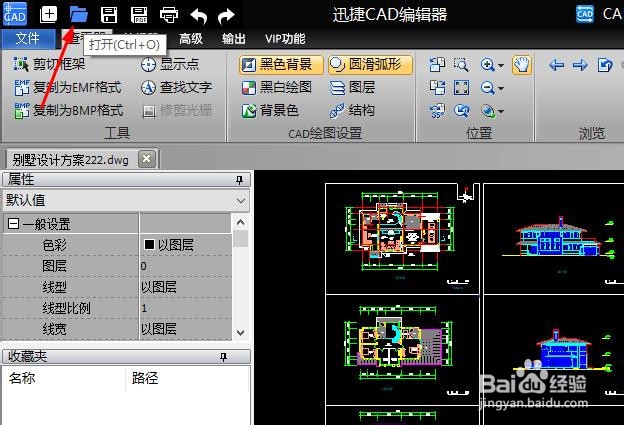Click the new file icon

coord(49,14)
